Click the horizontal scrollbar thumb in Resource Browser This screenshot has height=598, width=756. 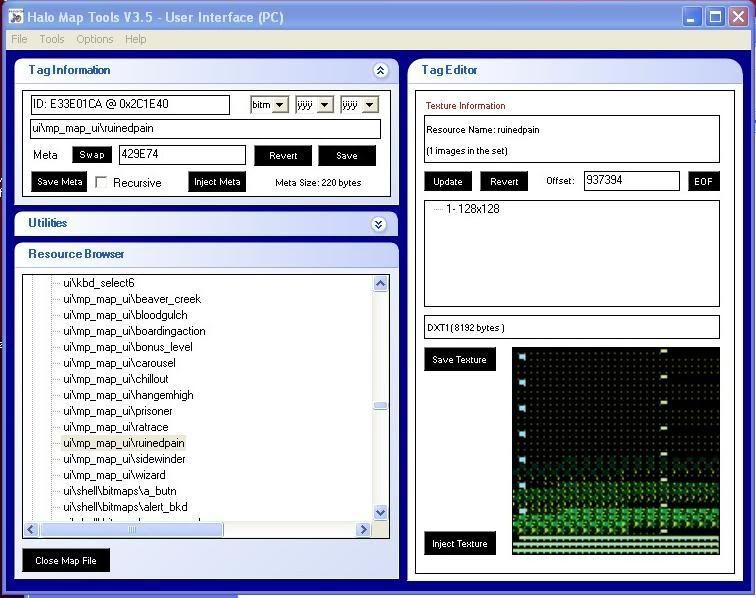(x=132, y=530)
